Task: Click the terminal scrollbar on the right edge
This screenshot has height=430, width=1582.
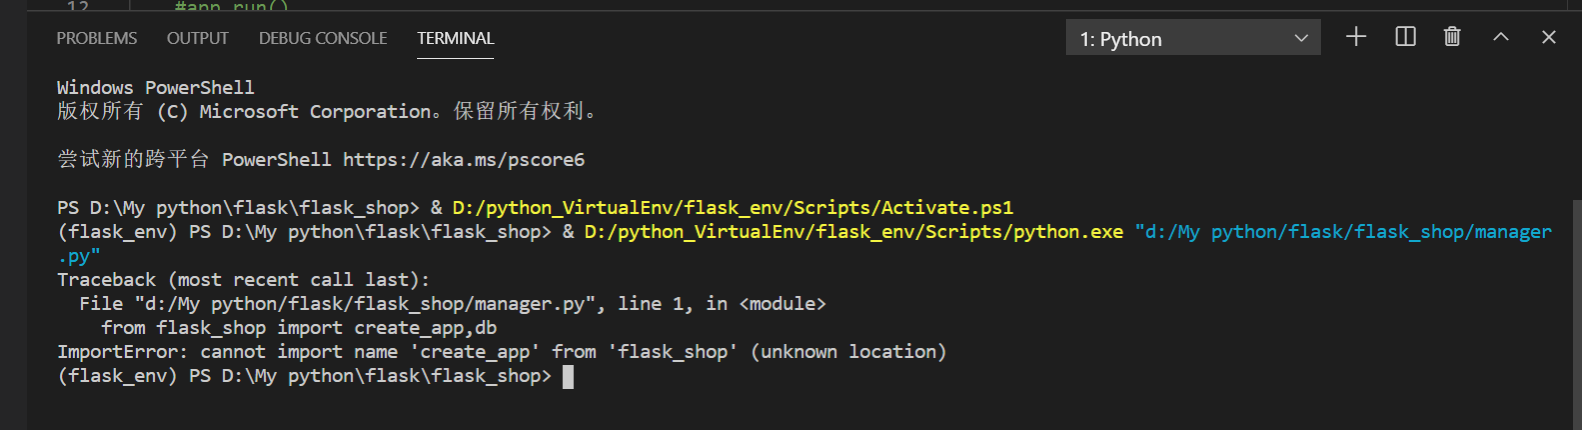Action: (1576, 313)
